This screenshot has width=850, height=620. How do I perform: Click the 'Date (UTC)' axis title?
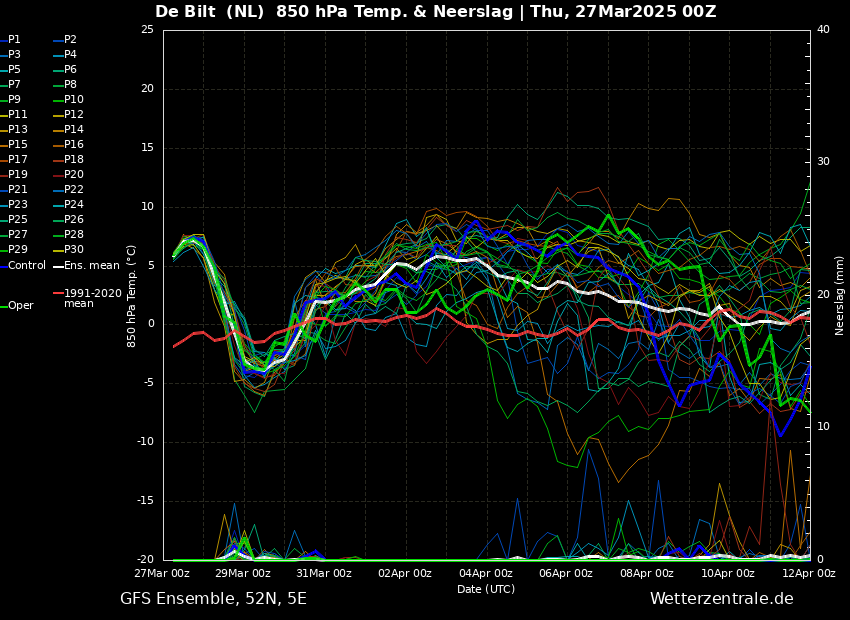486,589
